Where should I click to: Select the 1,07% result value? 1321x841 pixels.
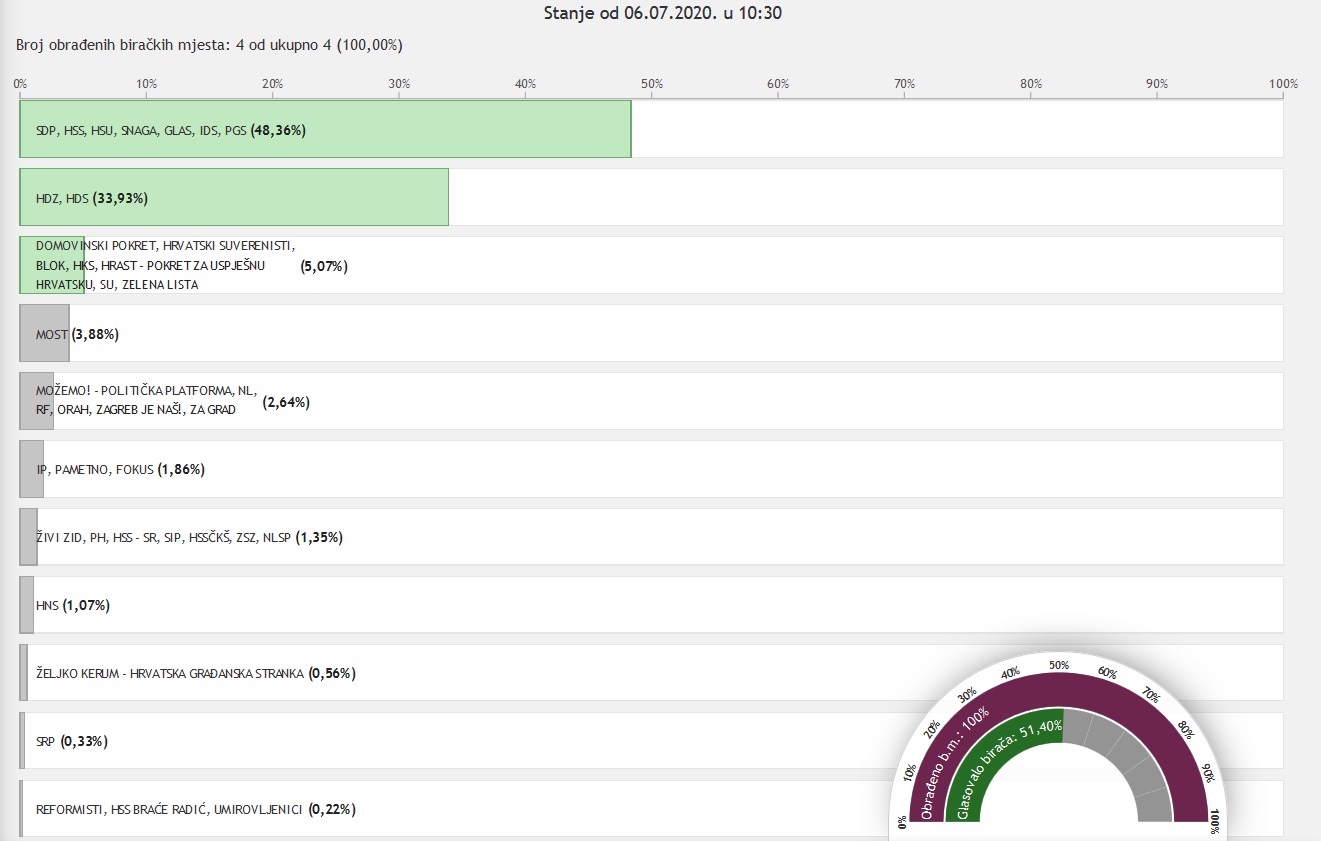[87, 606]
